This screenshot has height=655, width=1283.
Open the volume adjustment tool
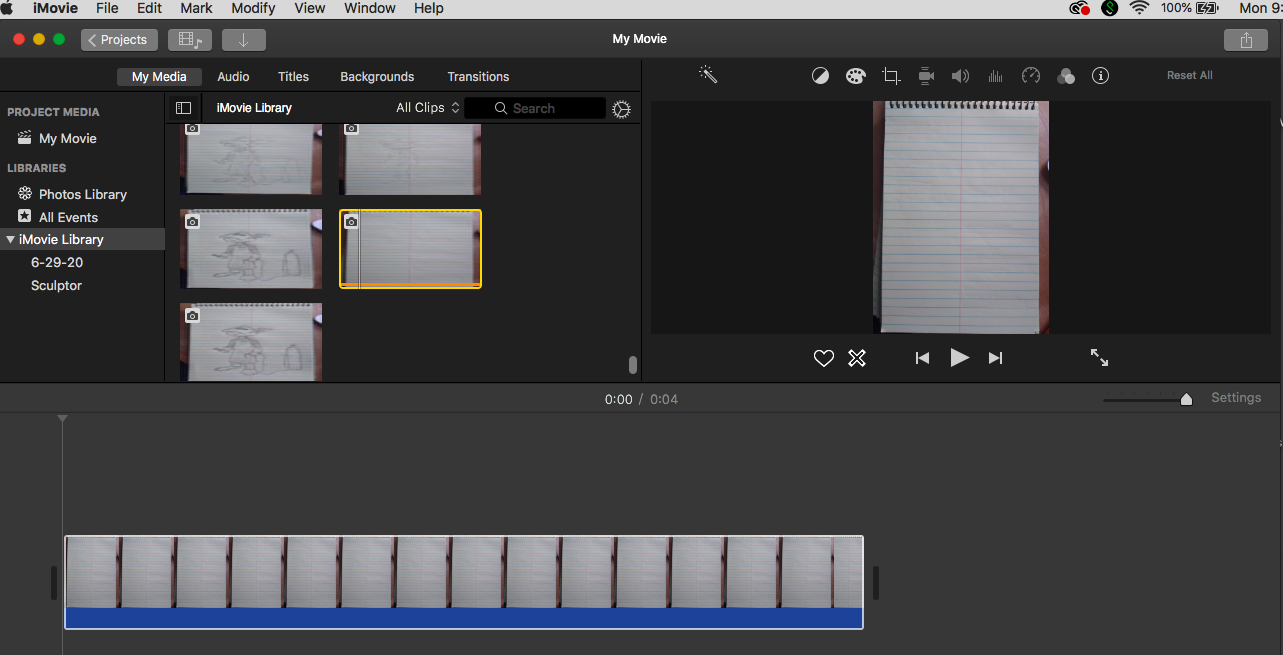(x=960, y=76)
